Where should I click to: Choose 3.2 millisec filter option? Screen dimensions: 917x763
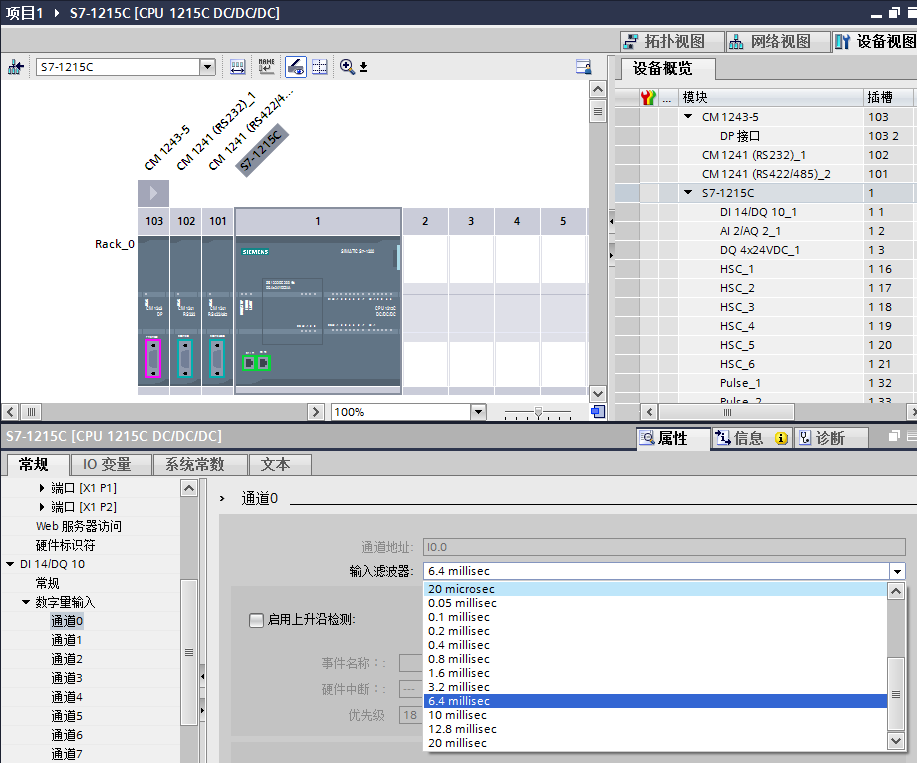pos(655,687)
